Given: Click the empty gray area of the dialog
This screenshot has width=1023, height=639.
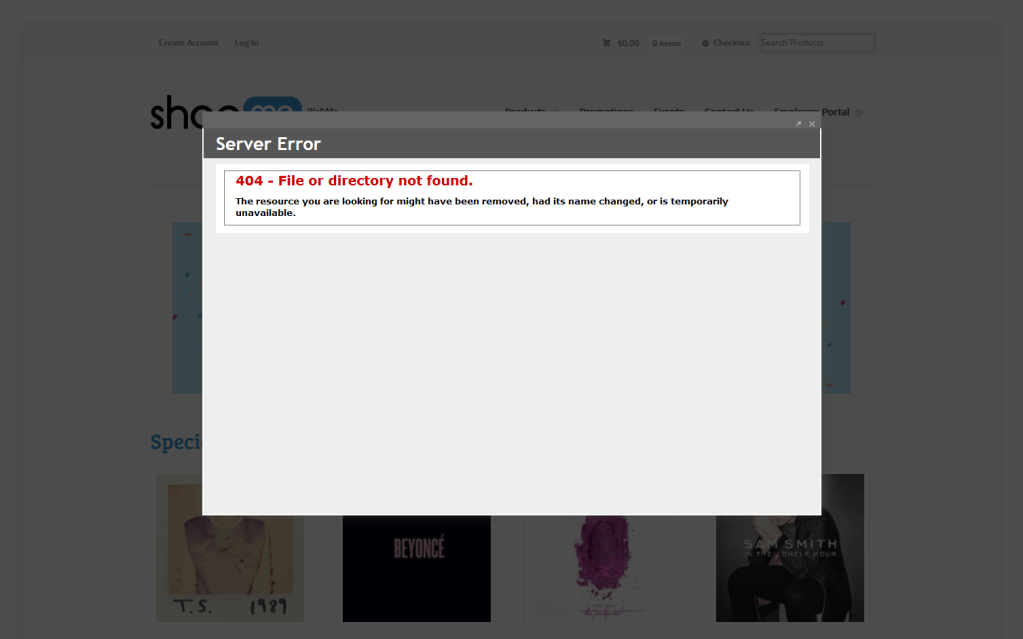Looking at the screenshot, I should (511, 370).
